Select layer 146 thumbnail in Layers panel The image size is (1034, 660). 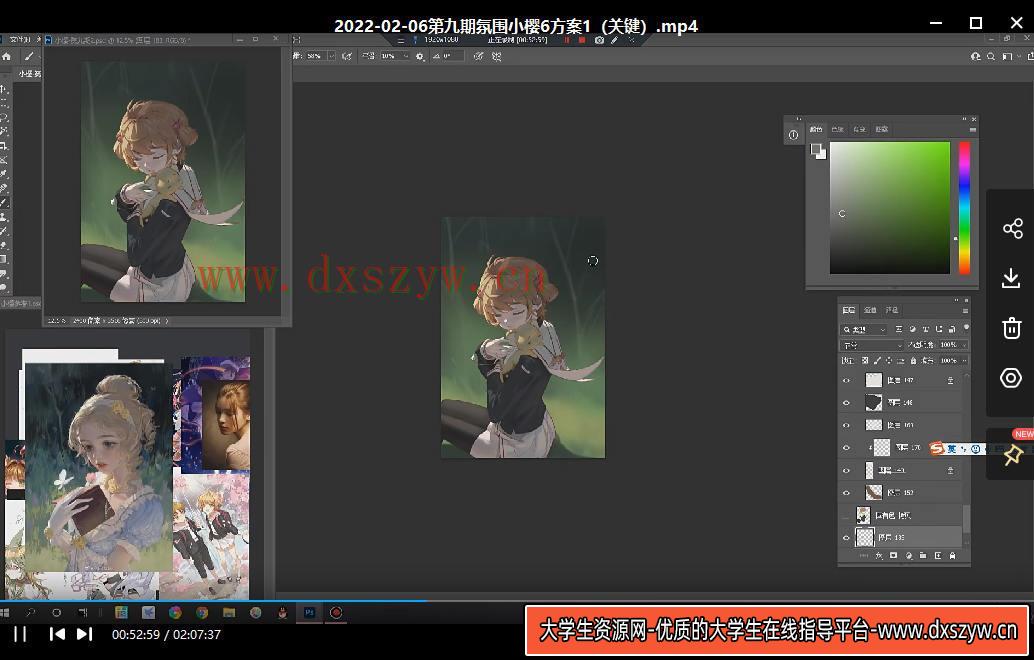tap(874, 403)
